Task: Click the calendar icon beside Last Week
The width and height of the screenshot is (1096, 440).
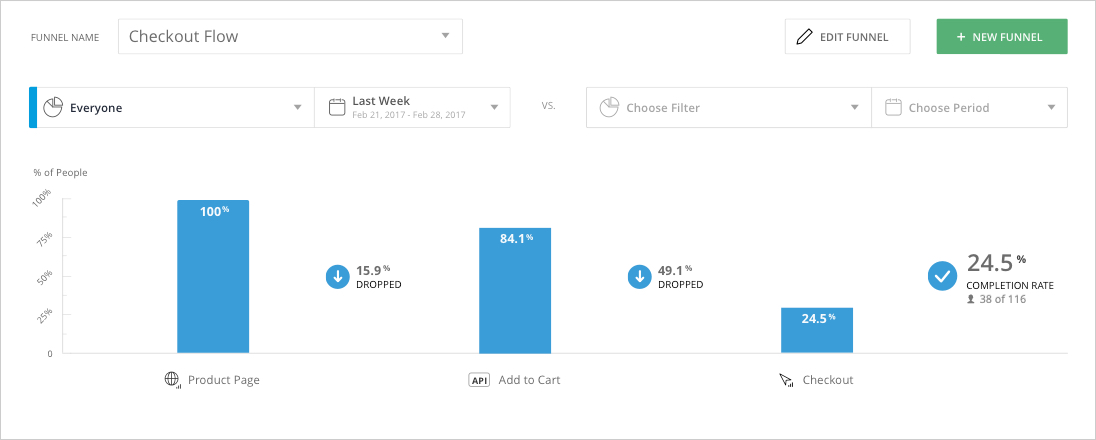Action: pyautogui.click(x=337, y=107)
